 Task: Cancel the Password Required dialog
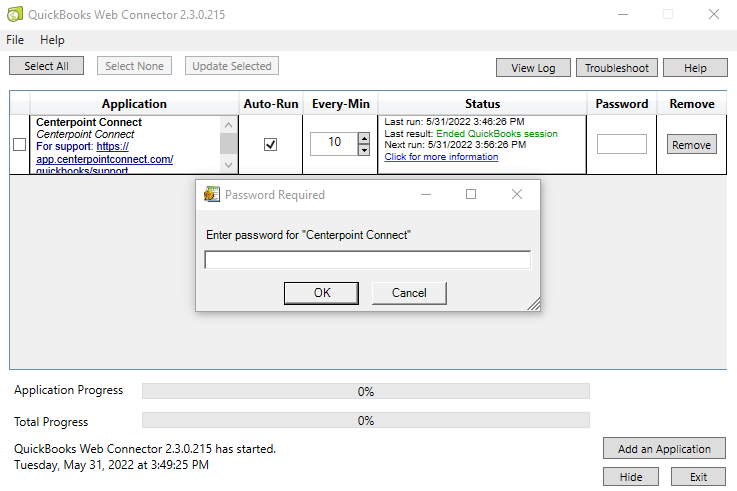pos(409,293)
